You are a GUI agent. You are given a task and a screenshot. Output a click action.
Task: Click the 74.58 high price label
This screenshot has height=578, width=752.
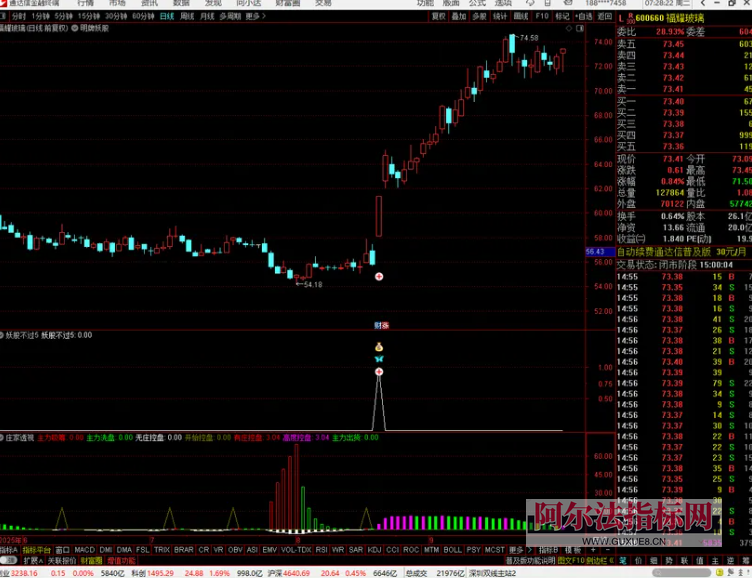tap(527, 38)
